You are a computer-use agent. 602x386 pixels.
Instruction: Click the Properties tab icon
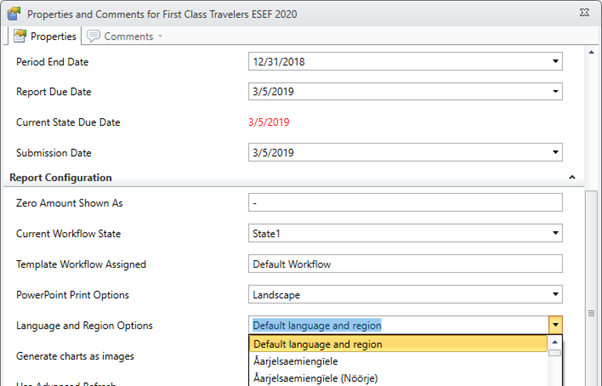[x=20, y=36]
